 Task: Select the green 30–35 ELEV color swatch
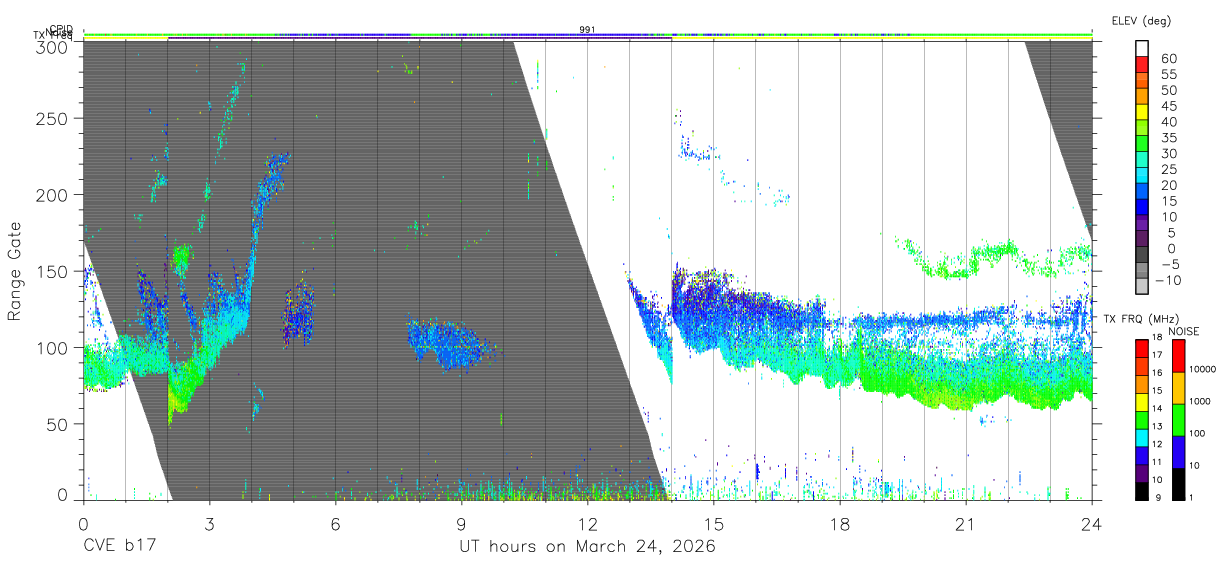coord(1143,145)
